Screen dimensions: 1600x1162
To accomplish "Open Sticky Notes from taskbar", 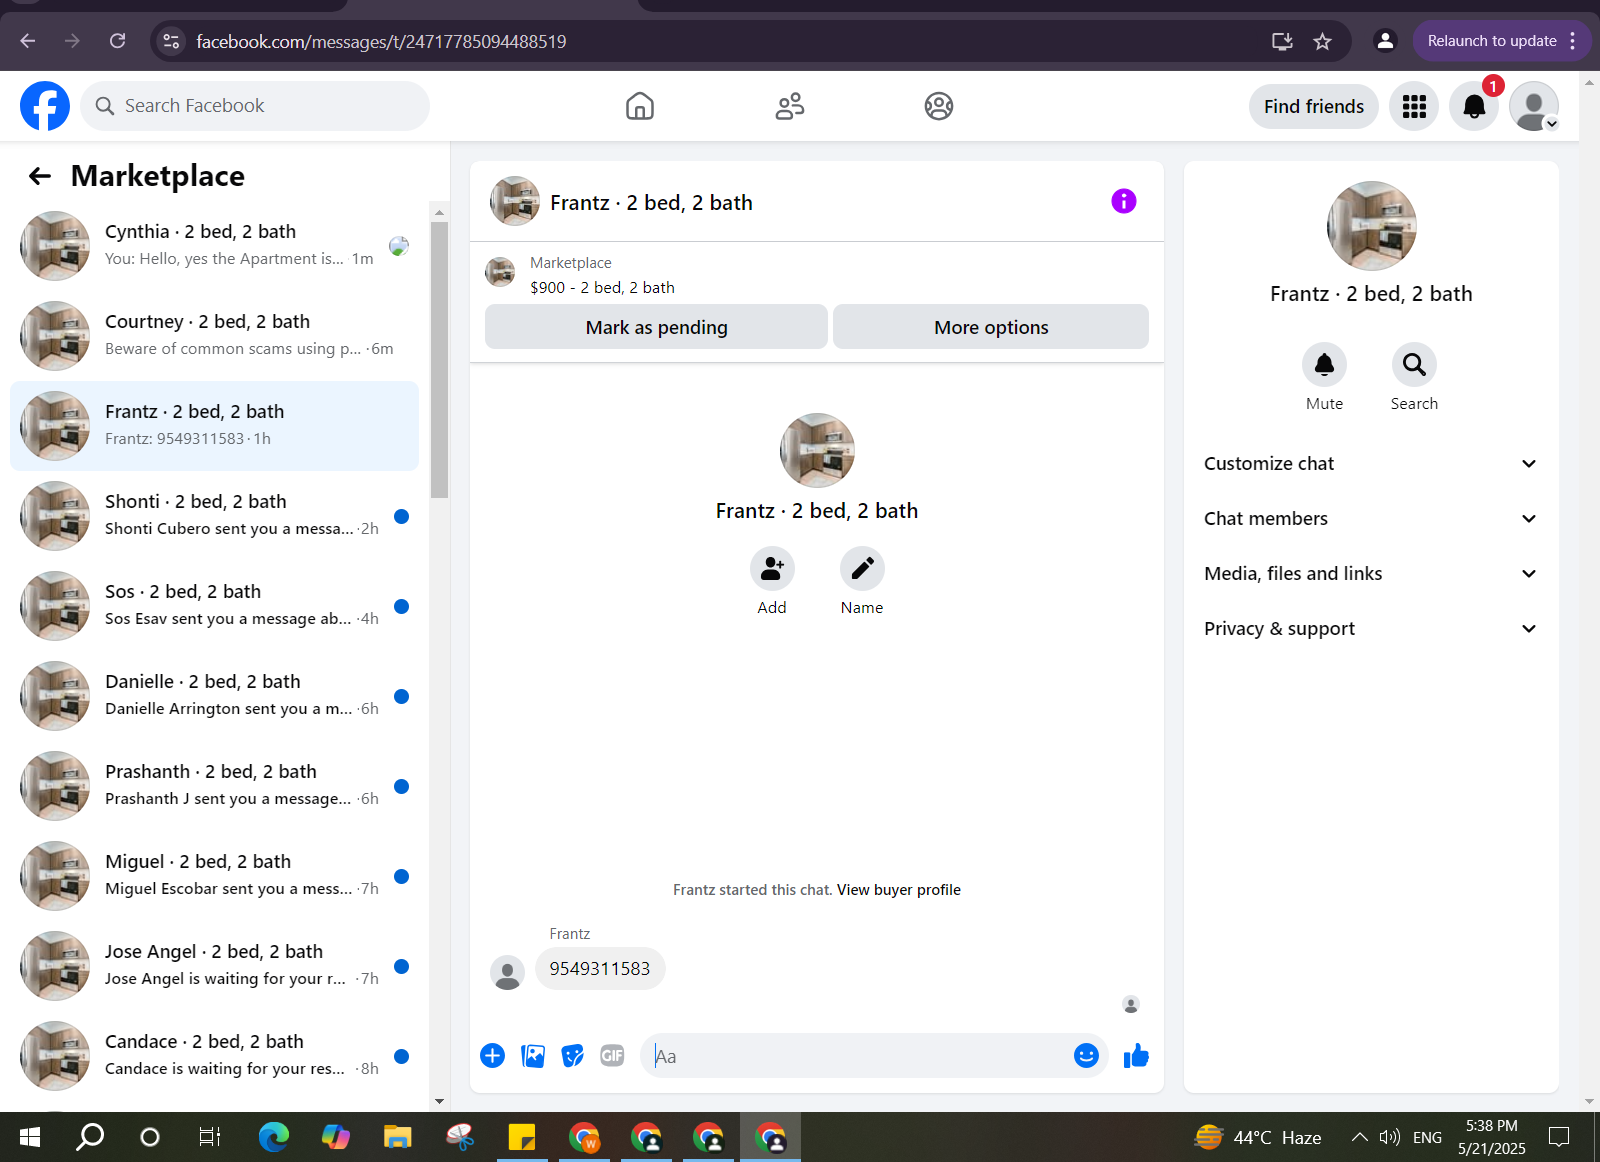I will pyautogui.click(x=521, y=1137).
